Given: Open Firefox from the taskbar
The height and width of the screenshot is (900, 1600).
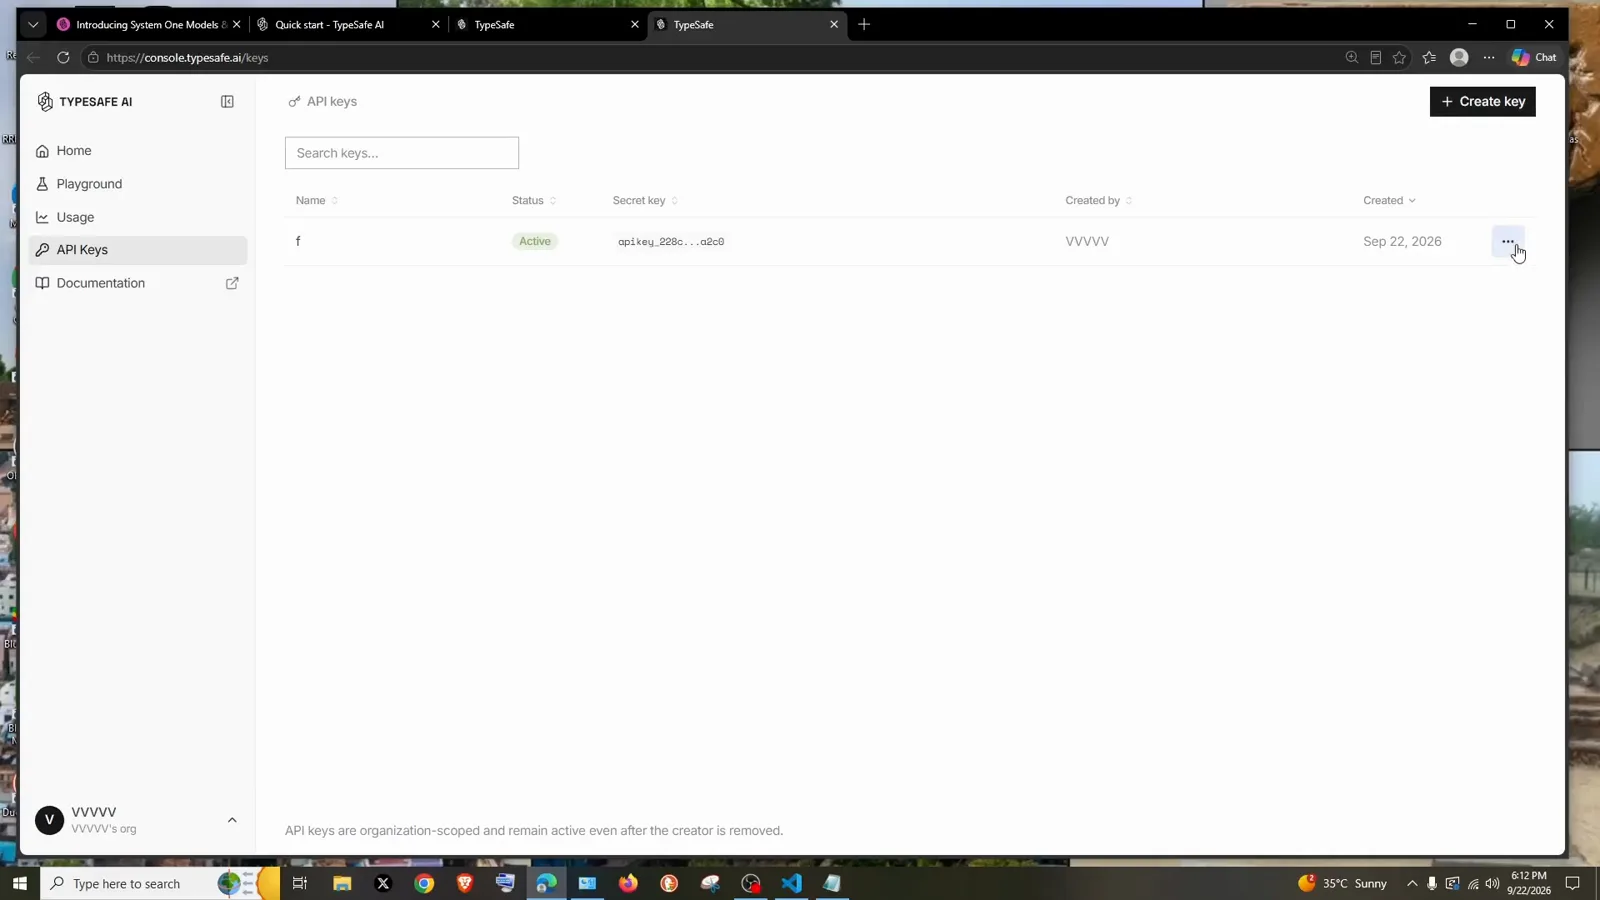Looking at the screenshot, I should [x=628, y=883].
